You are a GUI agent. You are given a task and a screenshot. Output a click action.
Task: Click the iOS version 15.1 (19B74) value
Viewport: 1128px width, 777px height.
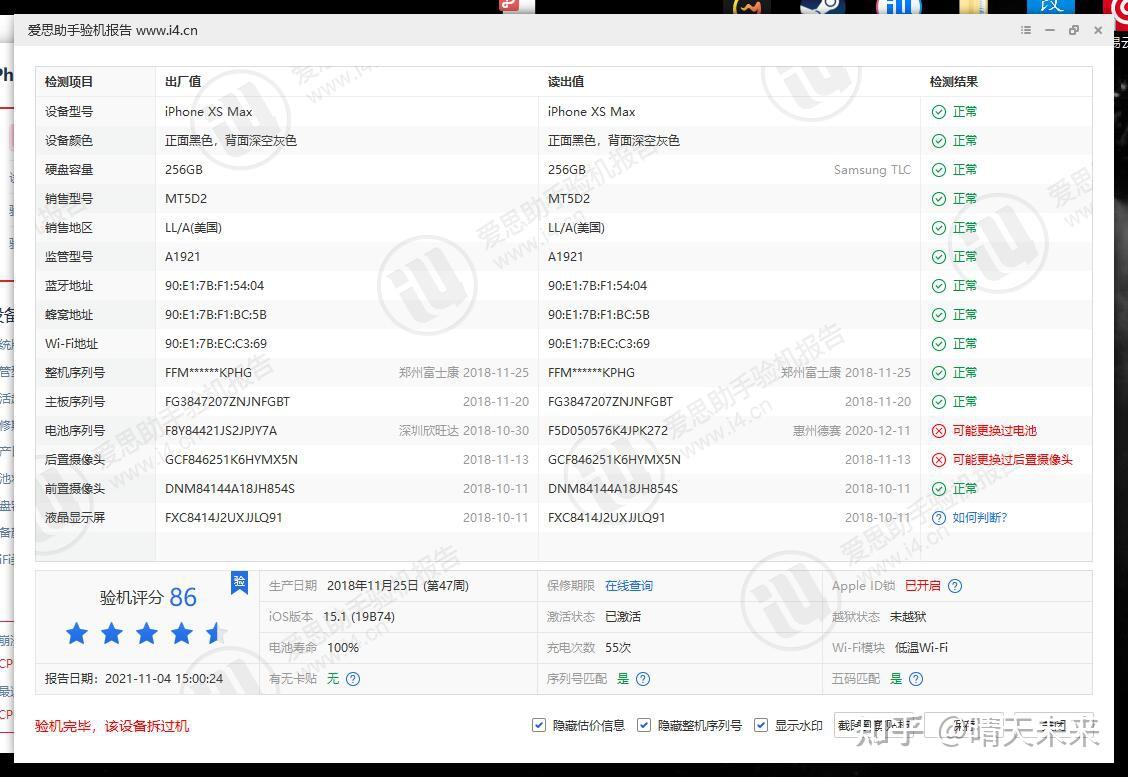359,617
